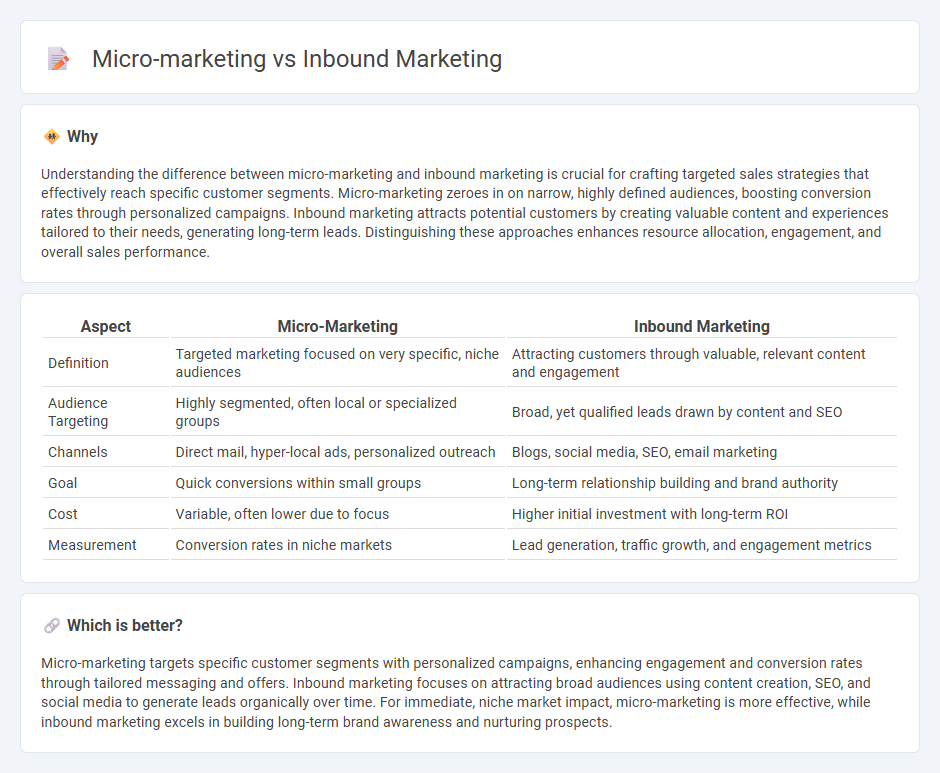
Task: Click the chain link icon beside Which is better?
Action: (52, 625)
